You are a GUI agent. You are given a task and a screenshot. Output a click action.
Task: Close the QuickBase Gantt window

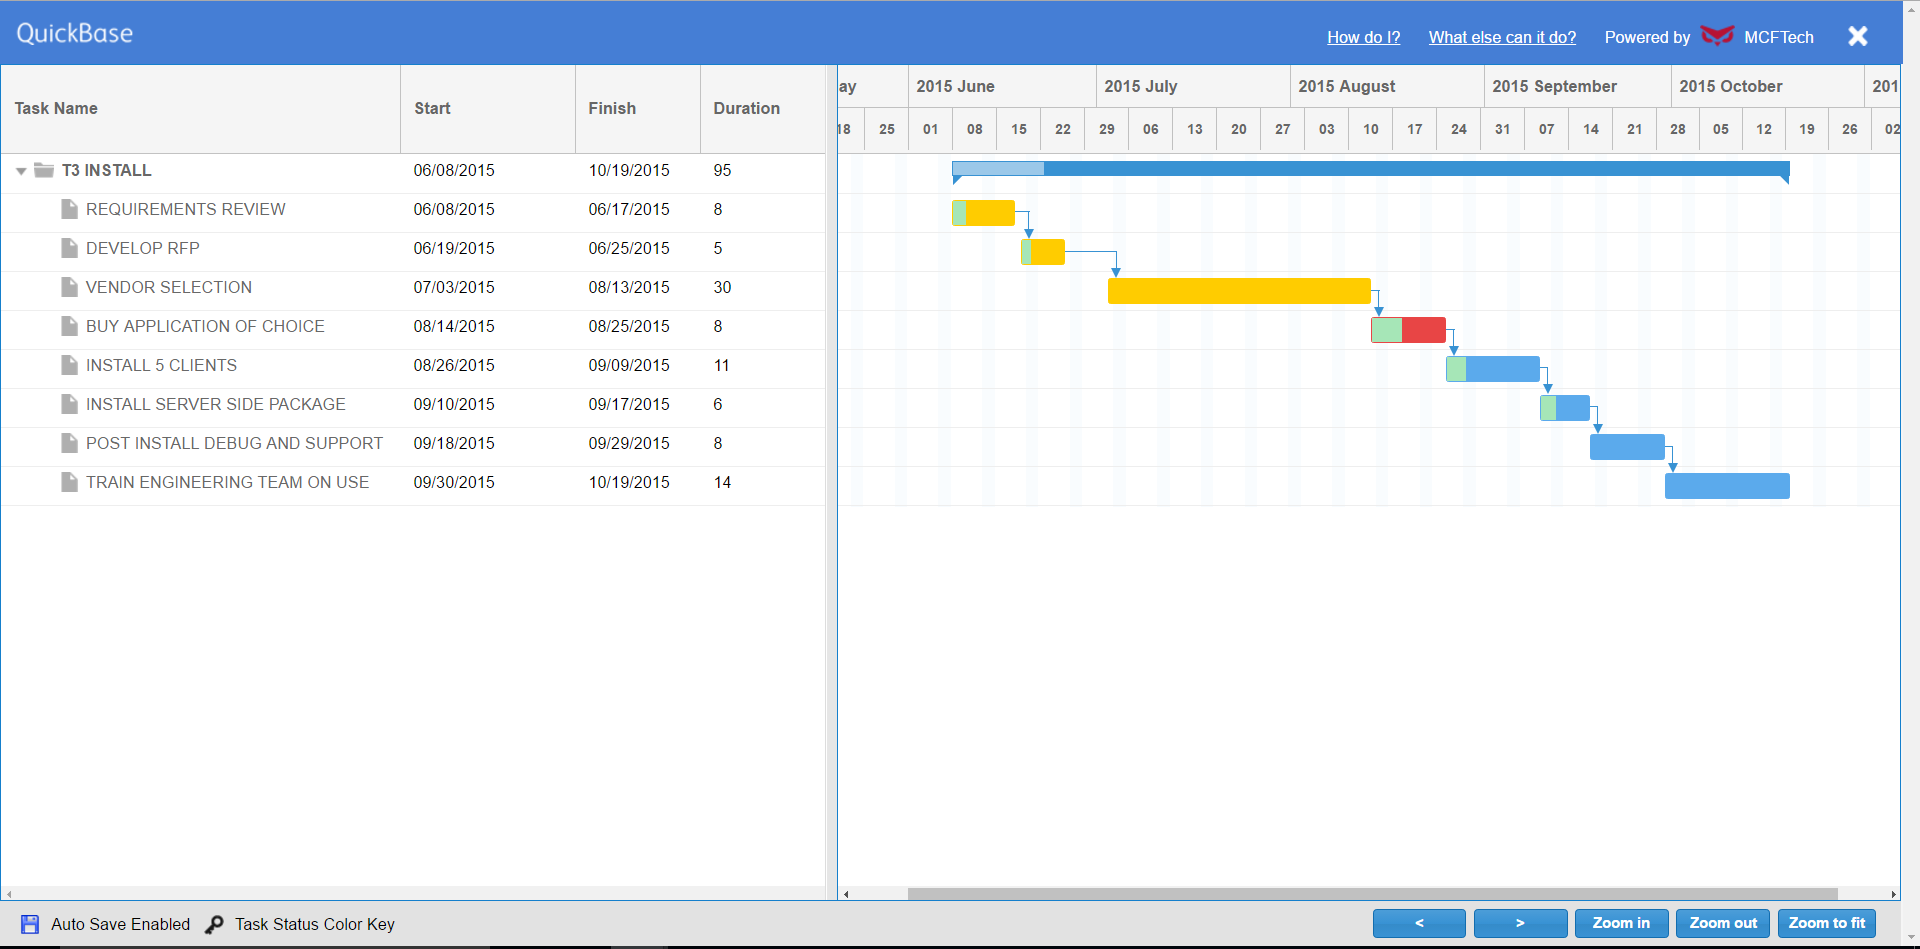pyautogui.click(x=1858, y=36)
